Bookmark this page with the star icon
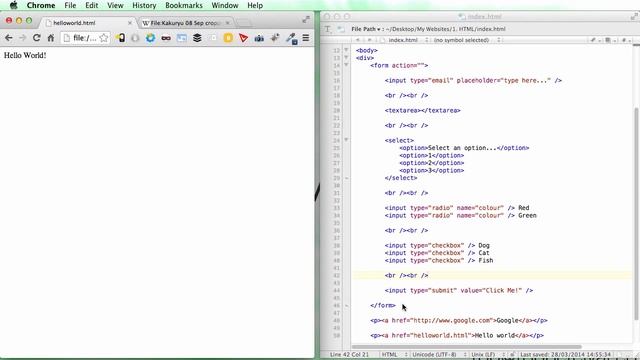Image resolution: width=640 pixels, height=360 pixels. [104, 38]
